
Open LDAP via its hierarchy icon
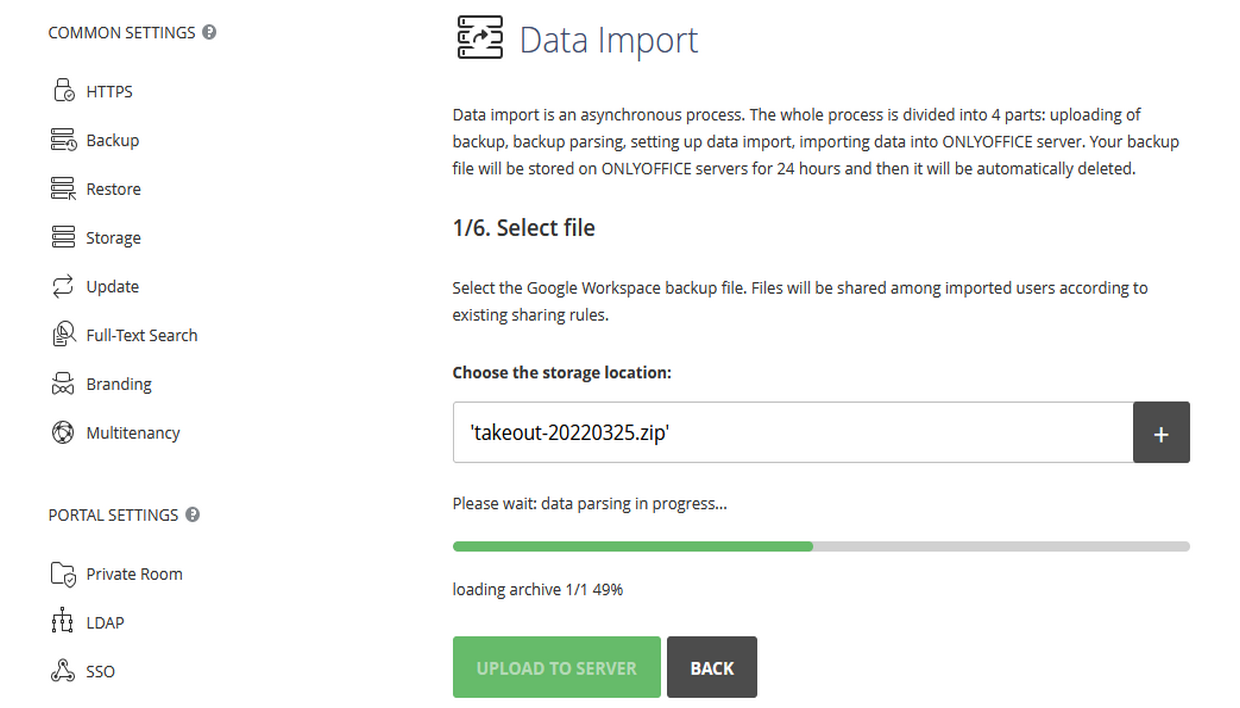[x=62, y=622]
